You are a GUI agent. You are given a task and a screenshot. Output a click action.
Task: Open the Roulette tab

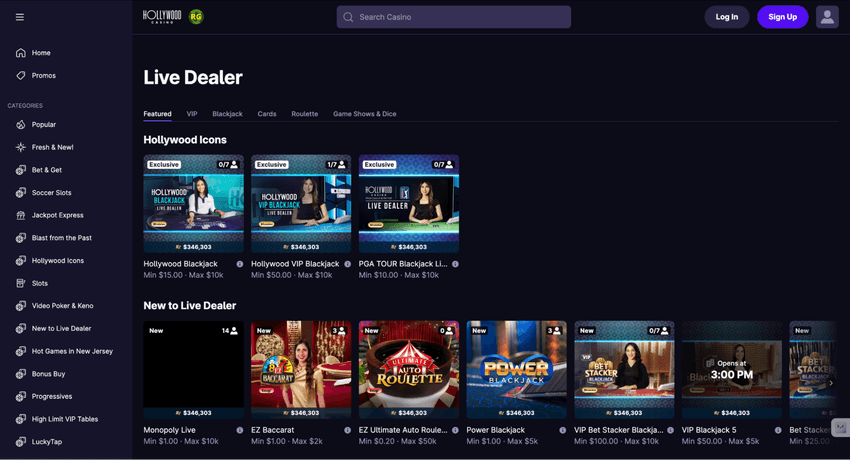(305, 114)
